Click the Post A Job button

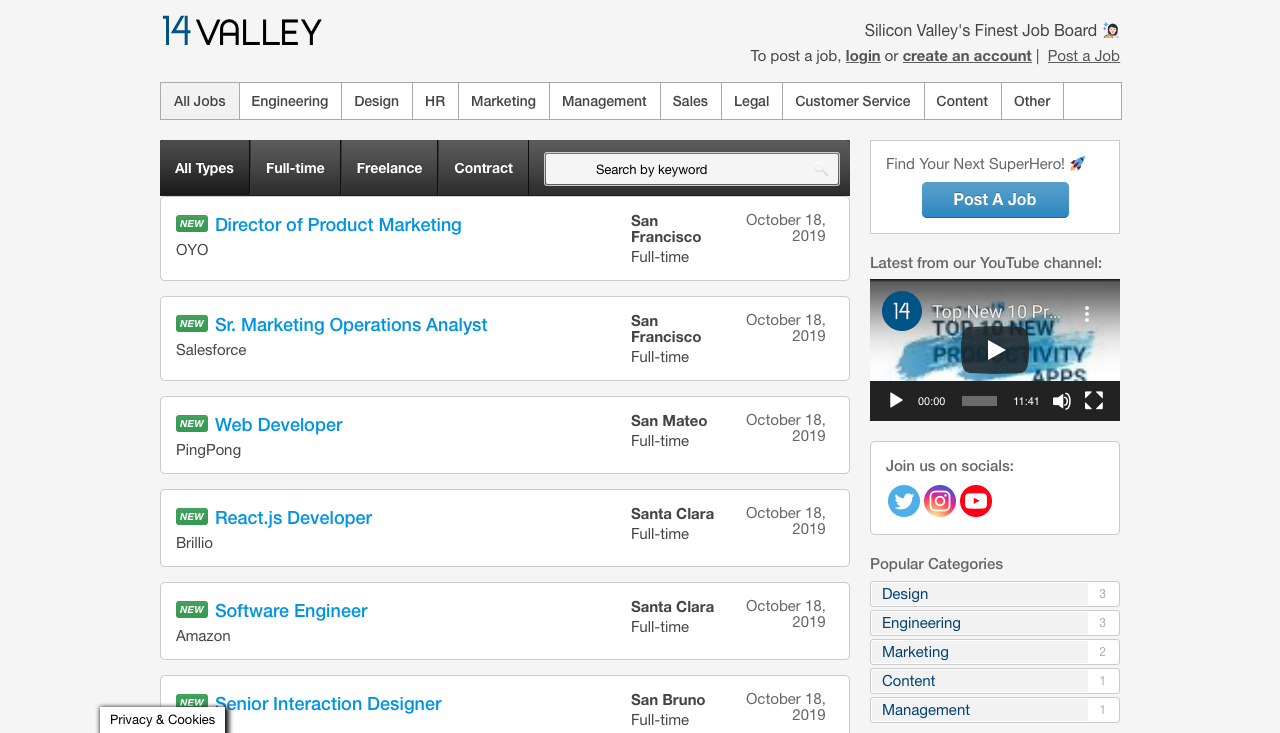(994, 200)
